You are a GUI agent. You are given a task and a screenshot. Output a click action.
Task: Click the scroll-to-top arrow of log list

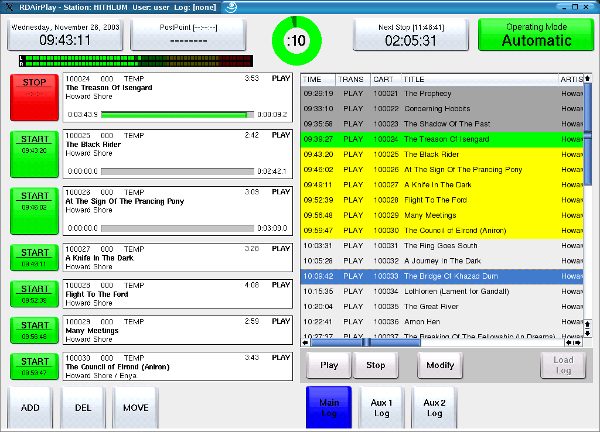click(587, 78)
